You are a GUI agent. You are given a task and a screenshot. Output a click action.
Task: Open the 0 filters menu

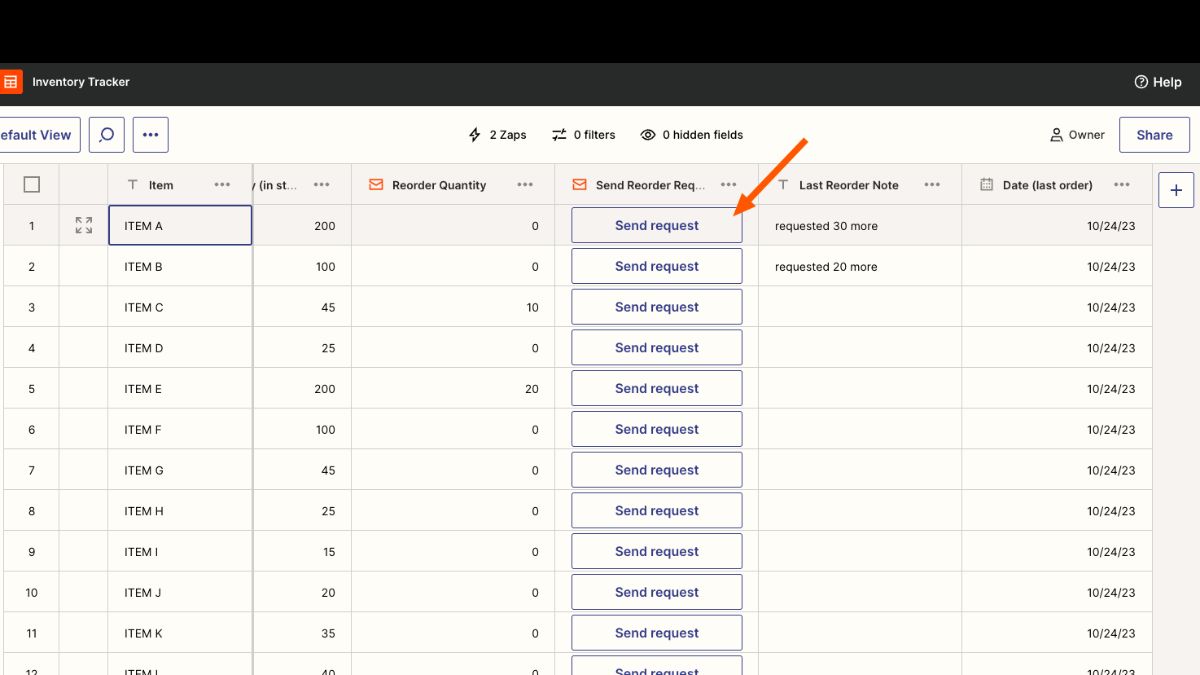click(x=584, y=135)
